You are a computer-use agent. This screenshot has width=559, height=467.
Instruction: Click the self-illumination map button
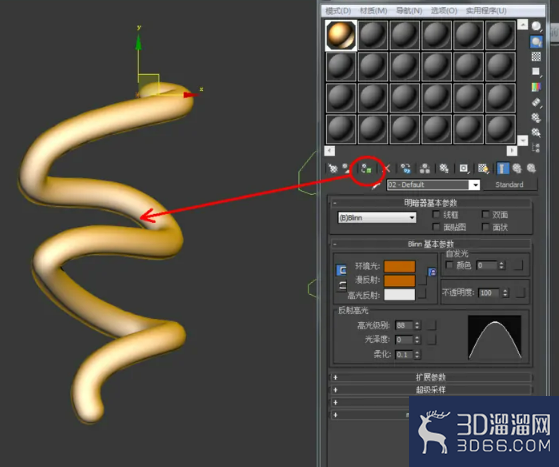pos(518,265)
